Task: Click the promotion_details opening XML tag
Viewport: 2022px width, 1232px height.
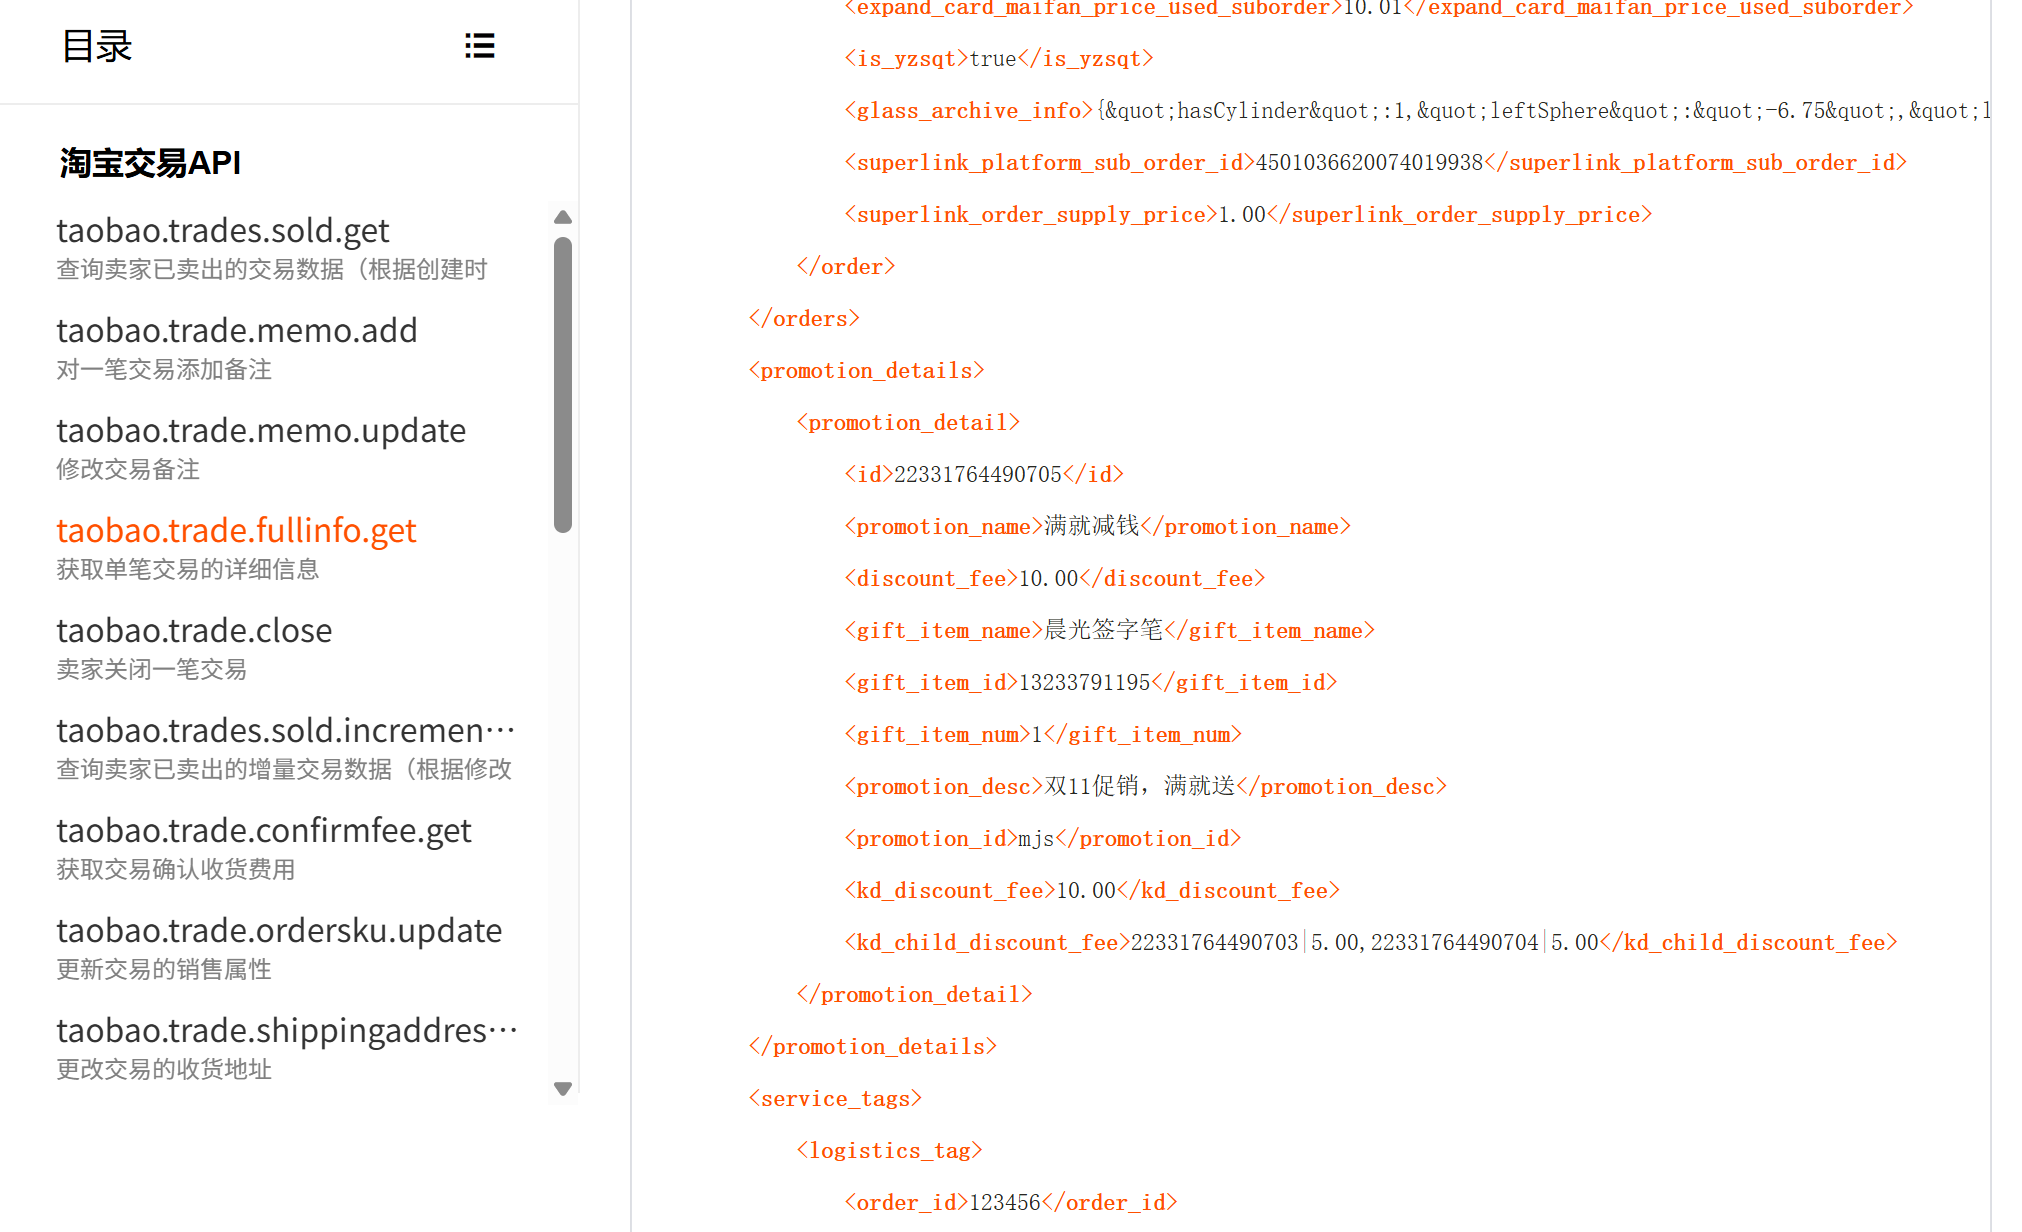Action: pyautogui.click(x=866, y=371)
